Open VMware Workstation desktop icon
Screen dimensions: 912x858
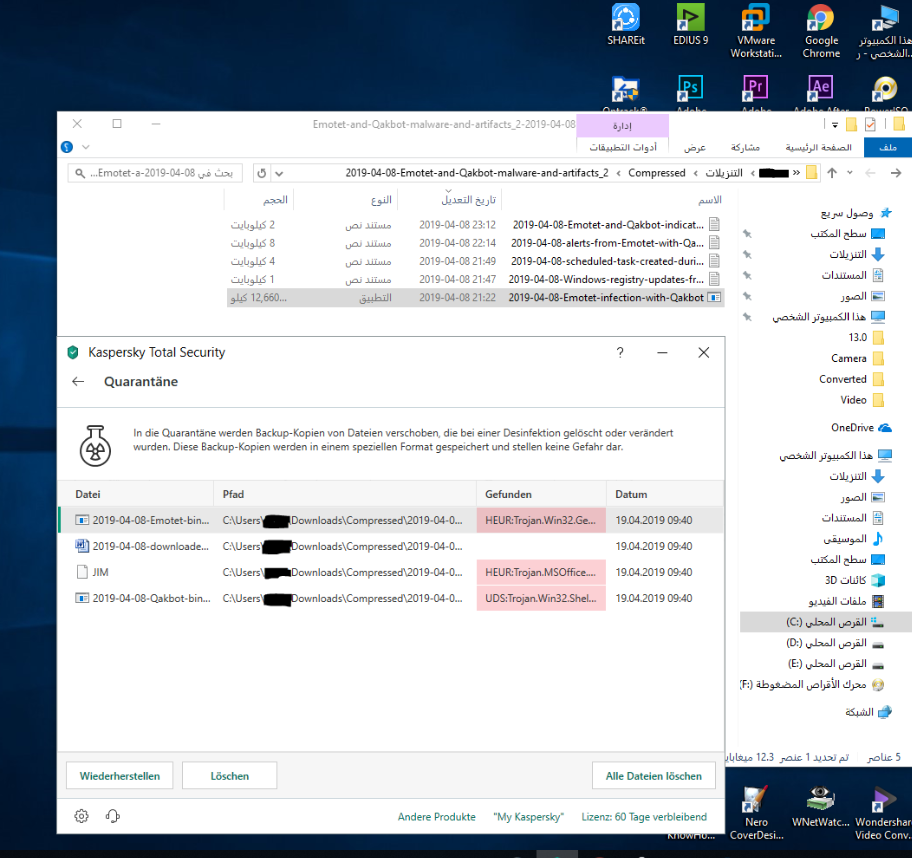(756, 30)
